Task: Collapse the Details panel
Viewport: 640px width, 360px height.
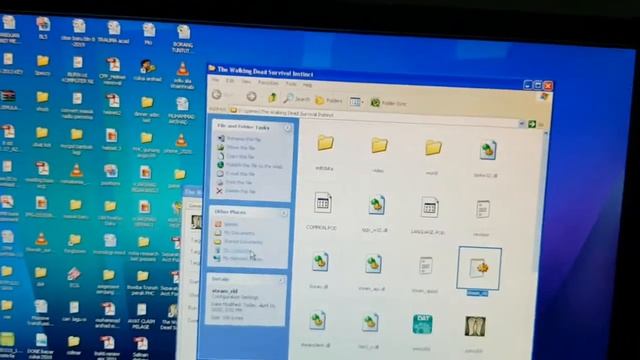Action: tap(281, 281)
